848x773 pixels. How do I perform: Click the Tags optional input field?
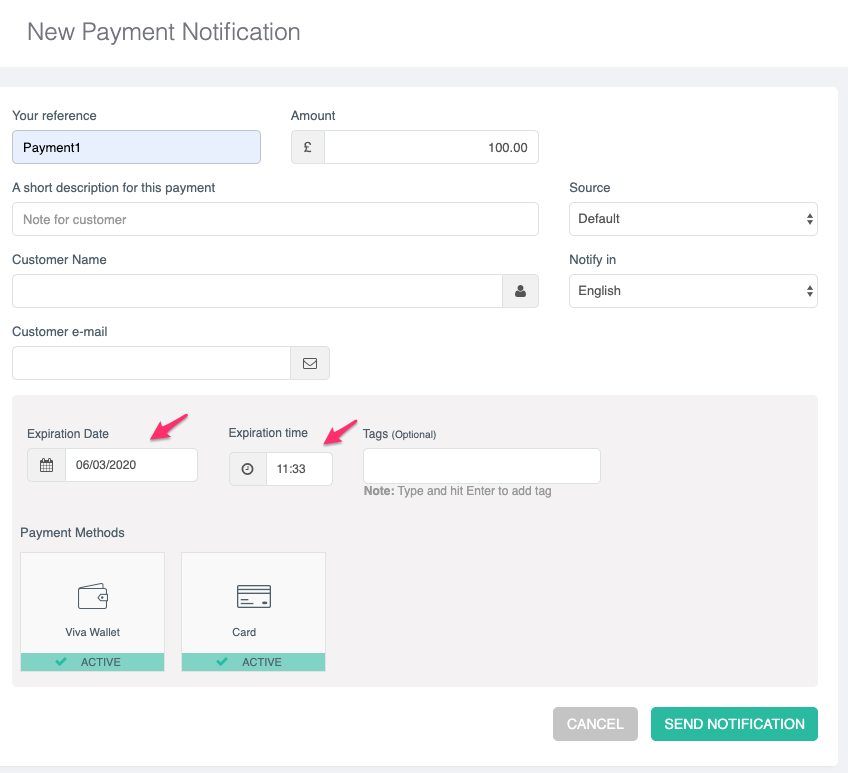tap(482, 466)
